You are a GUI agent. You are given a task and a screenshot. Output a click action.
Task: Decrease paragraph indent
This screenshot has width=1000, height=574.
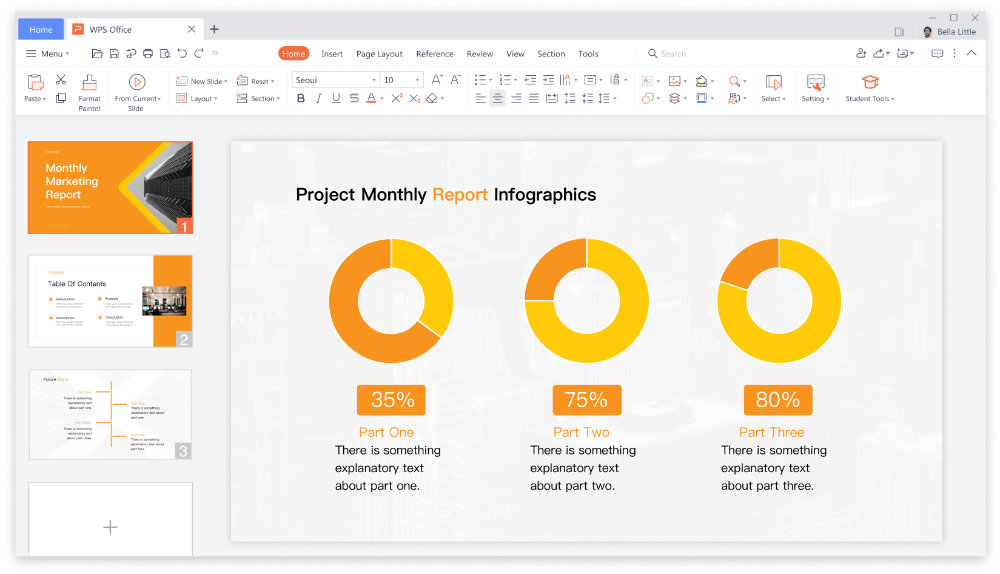[530, 80]
